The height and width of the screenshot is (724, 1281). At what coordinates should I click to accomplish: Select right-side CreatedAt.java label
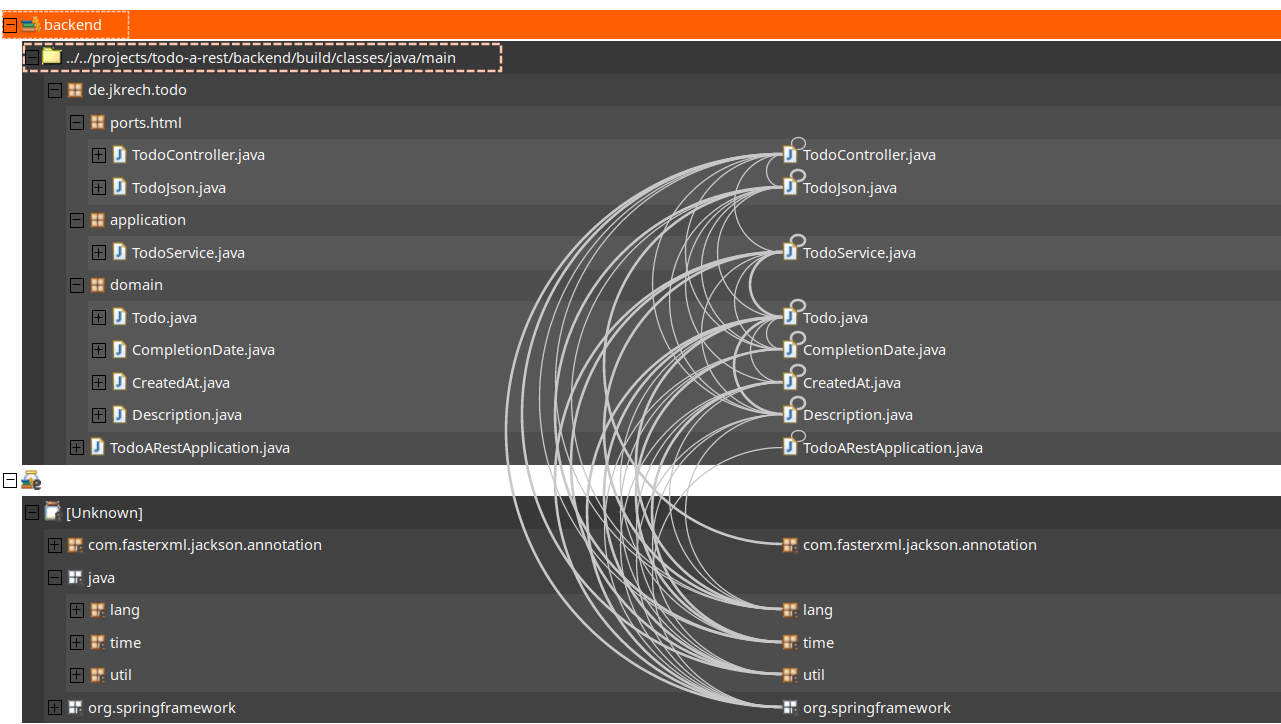[852, 383]
